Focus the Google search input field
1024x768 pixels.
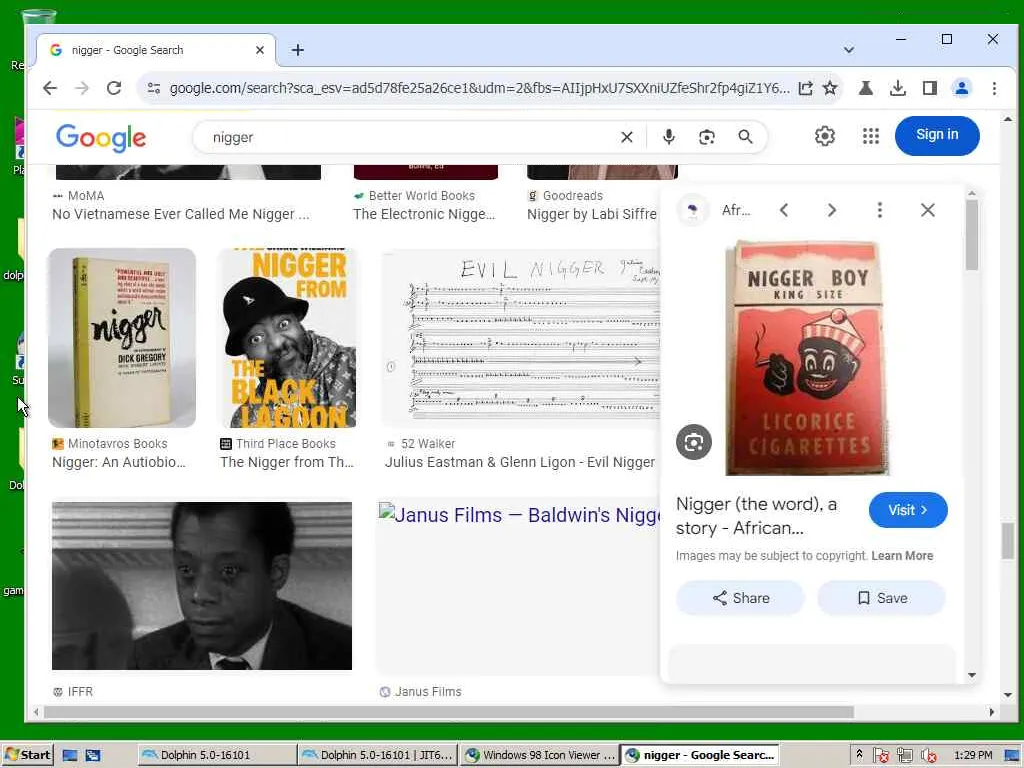click(411, 137)
